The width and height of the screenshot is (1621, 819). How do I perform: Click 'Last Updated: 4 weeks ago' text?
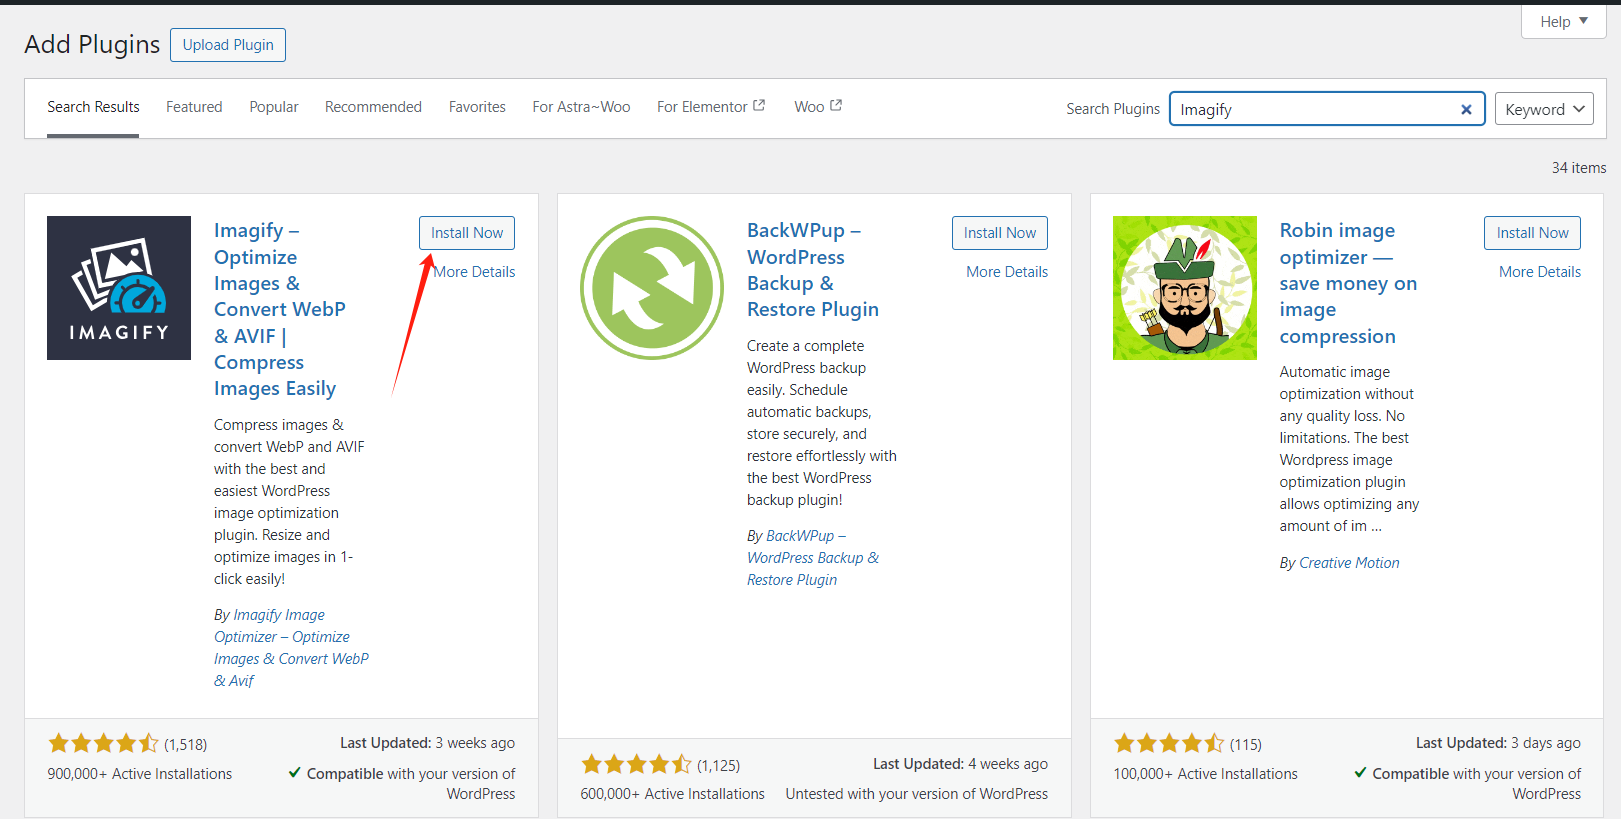coord(960,764)
